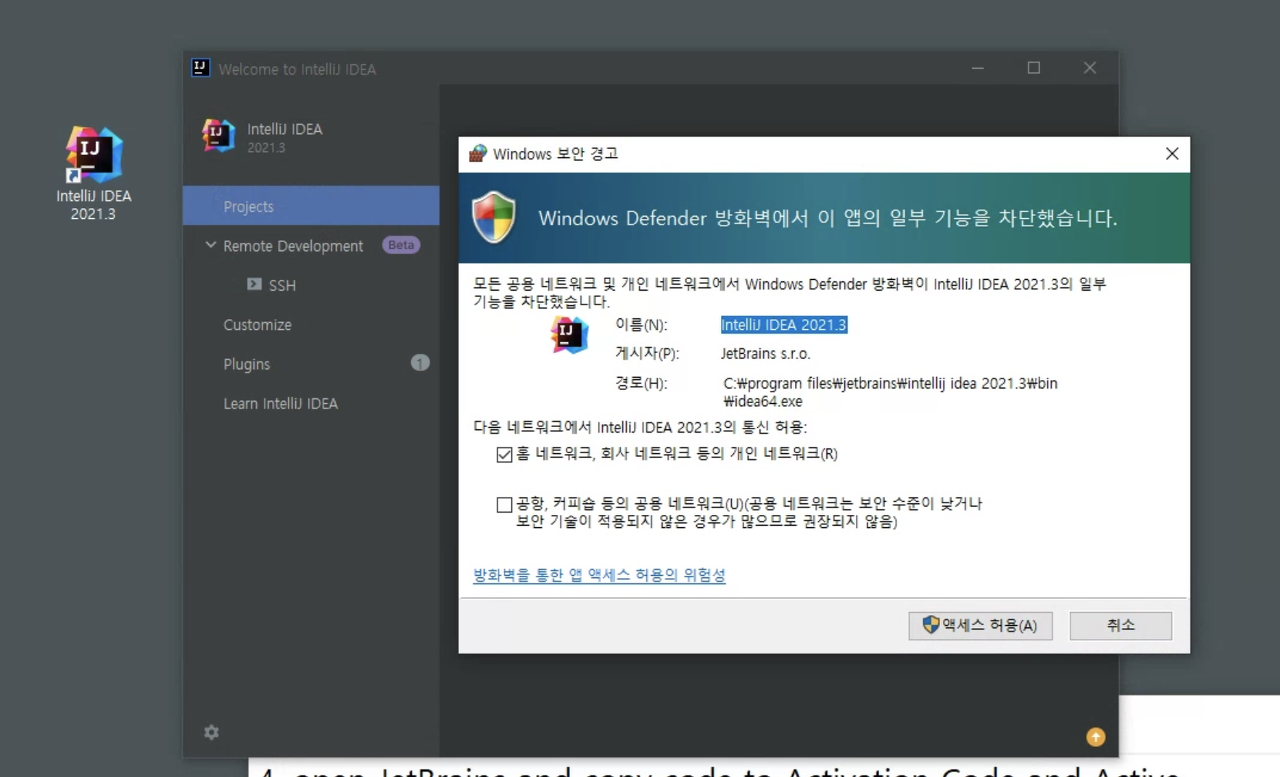
Task: Click the 이름(N): label
Action: coord(641,325)
